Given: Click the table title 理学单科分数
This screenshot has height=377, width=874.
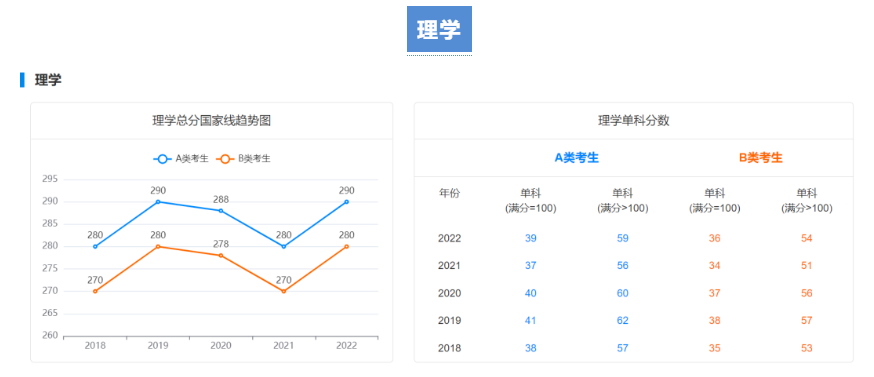Looking at the screenshot, I should click(x=634, y=120).
